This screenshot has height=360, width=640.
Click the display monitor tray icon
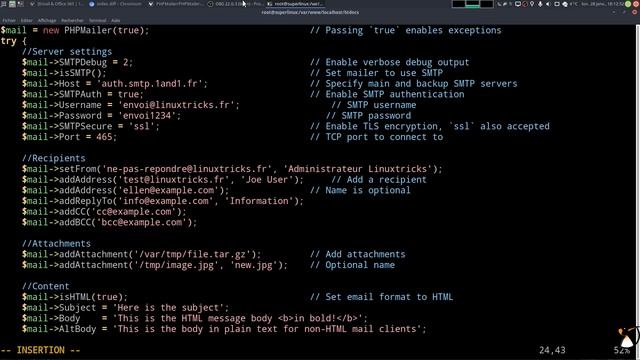click(x=518, y=4)
